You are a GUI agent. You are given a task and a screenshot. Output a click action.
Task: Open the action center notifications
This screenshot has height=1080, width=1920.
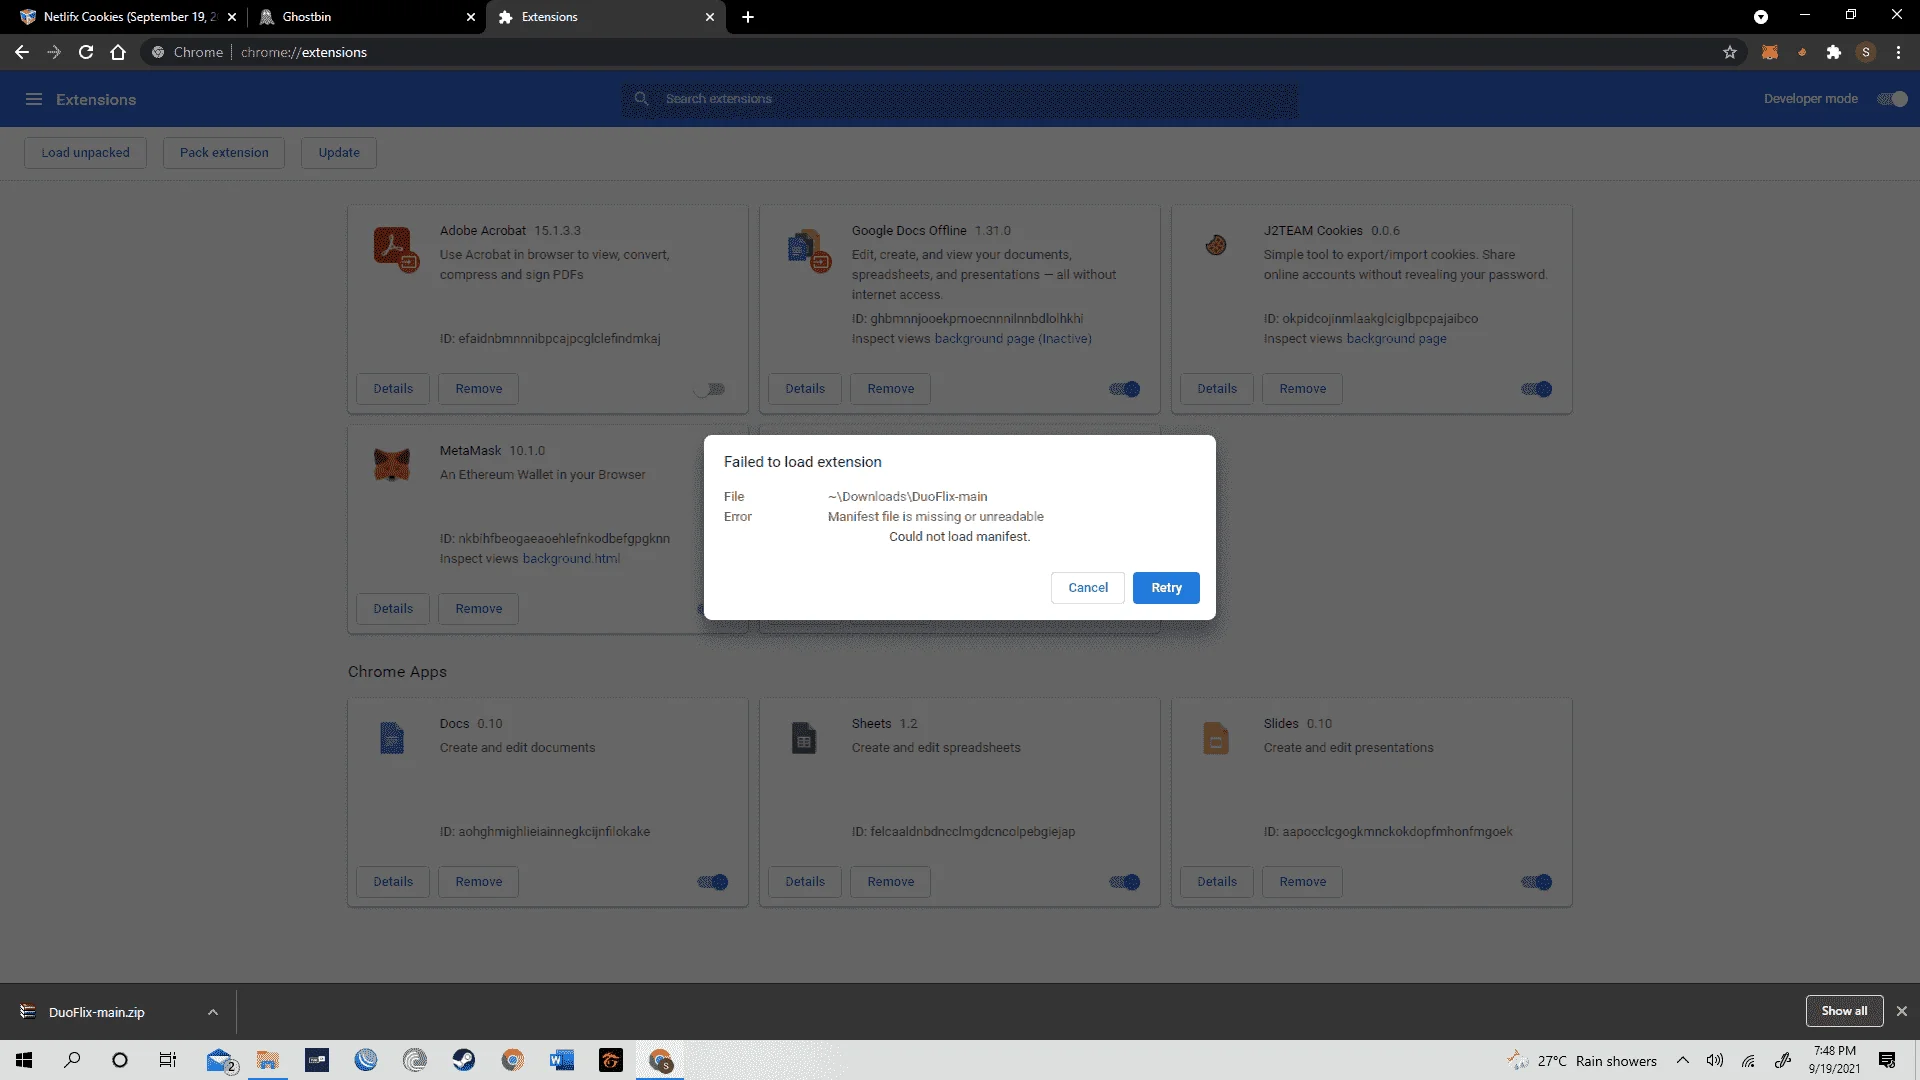[x=1887, y=1060]
